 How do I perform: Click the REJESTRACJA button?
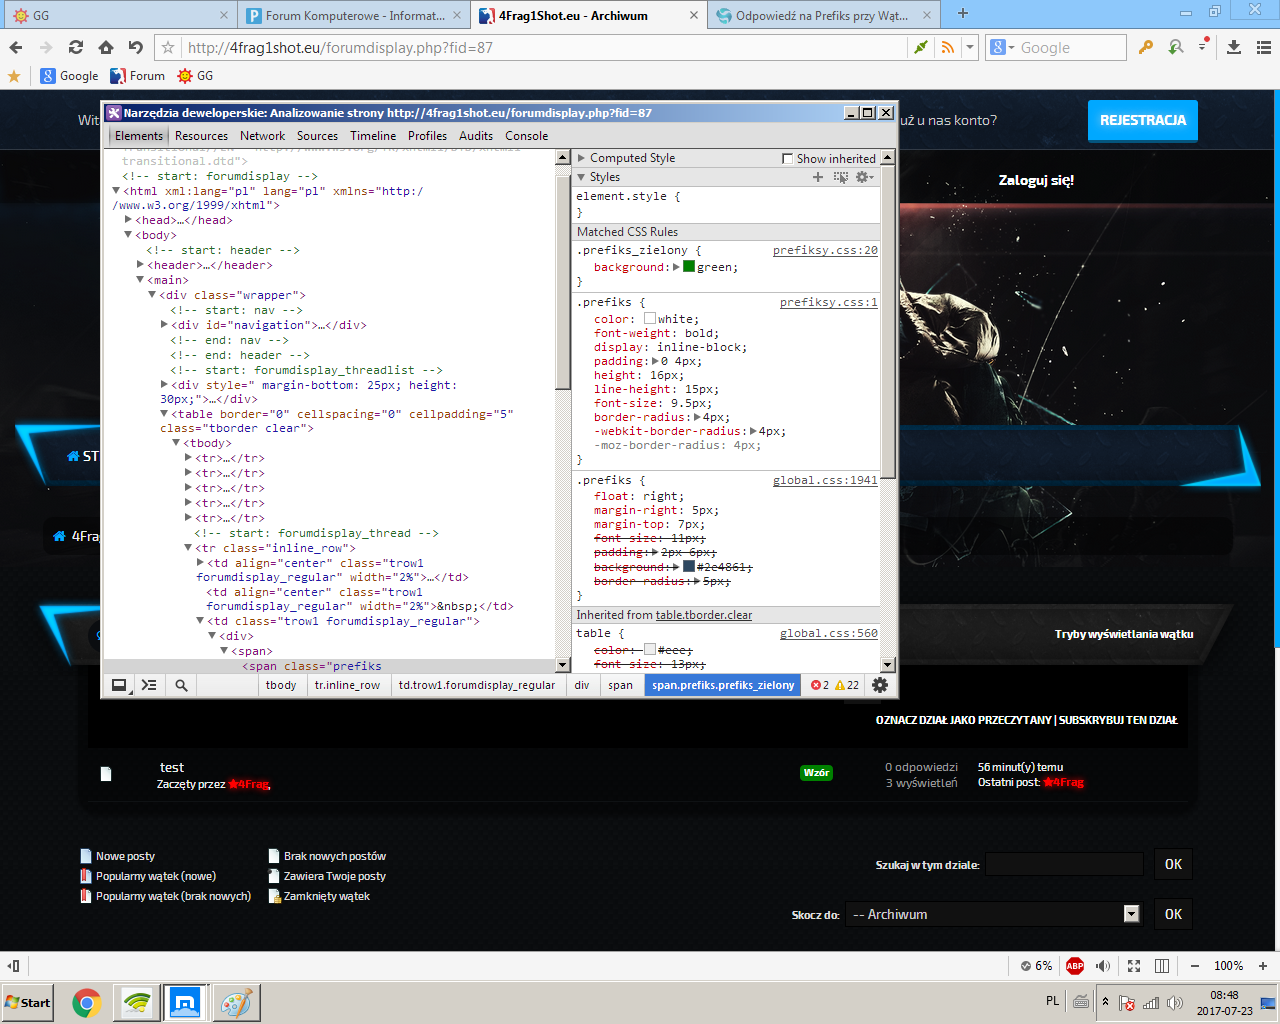coord(1143,121)
